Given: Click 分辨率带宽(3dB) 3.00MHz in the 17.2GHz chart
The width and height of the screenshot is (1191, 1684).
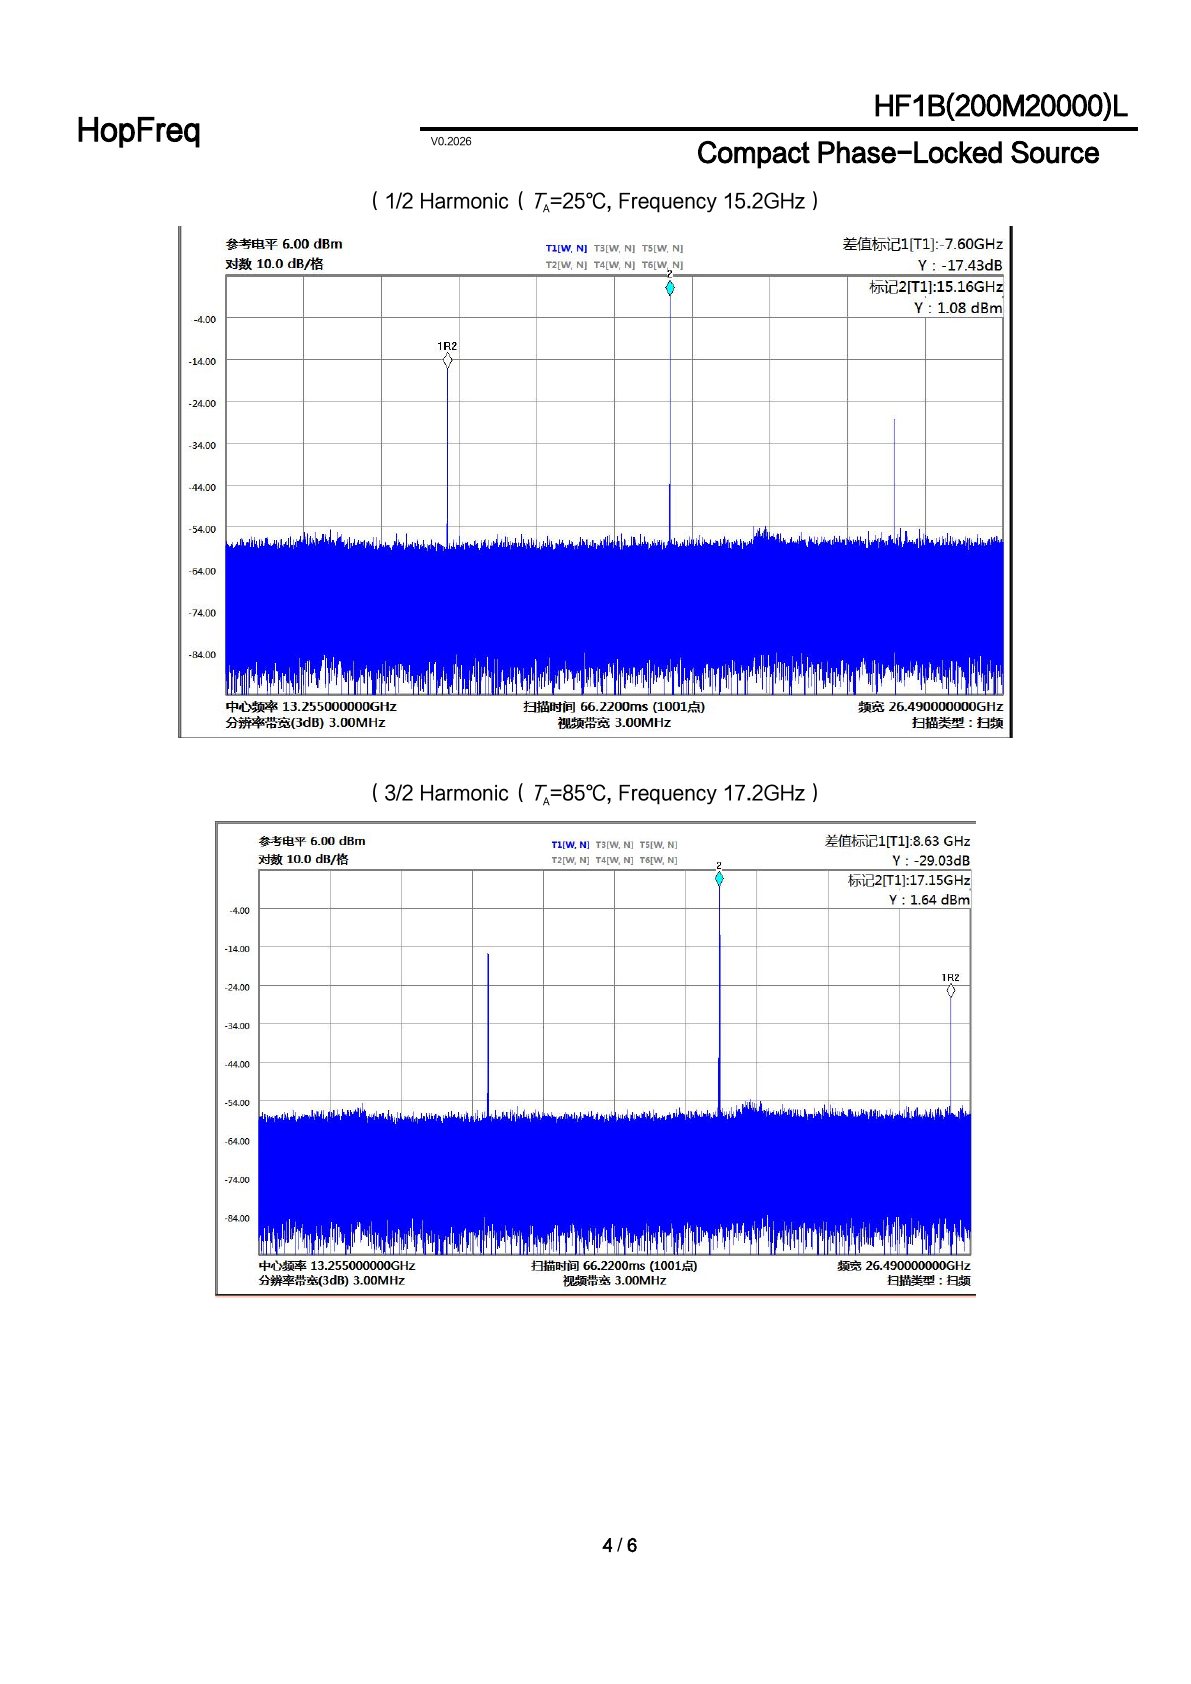Looking at the screenshot, I should tap(332, 1281).
